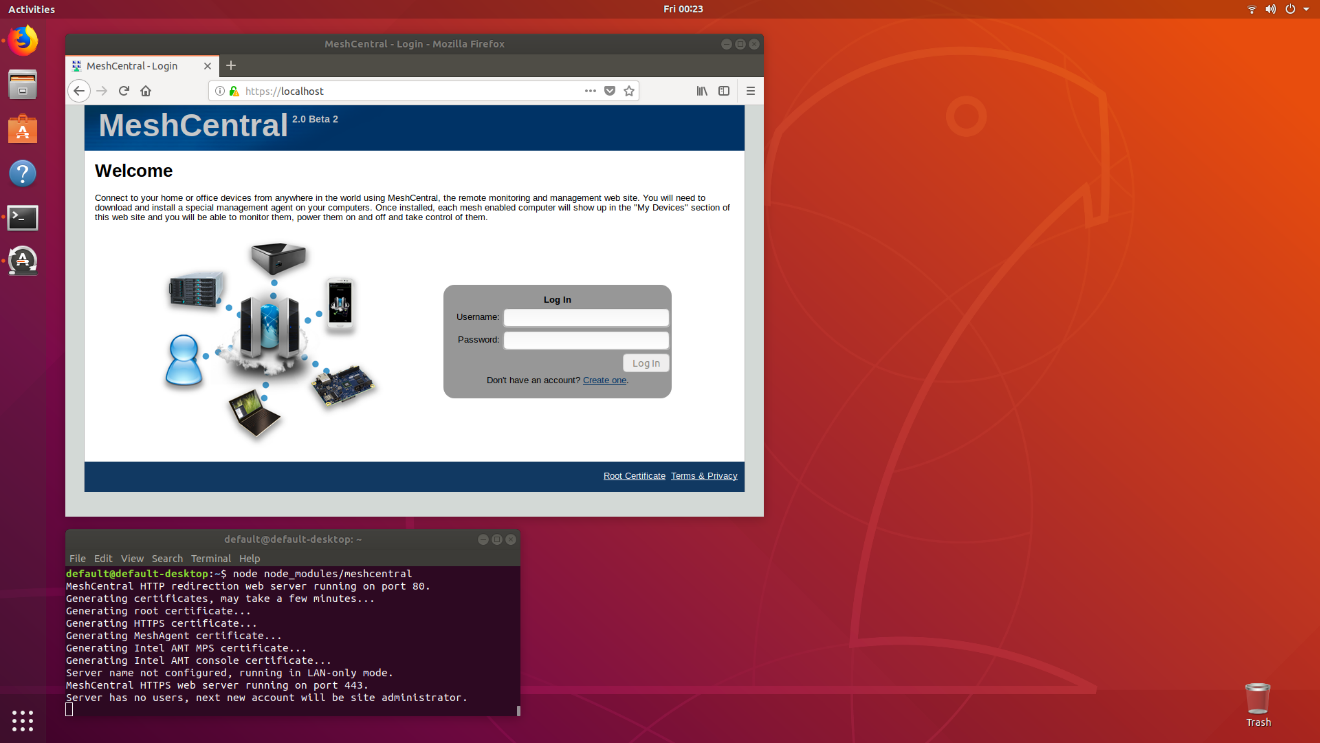Click the Username input field
This screenshot has height=743, width=1320.
(586, 317)
